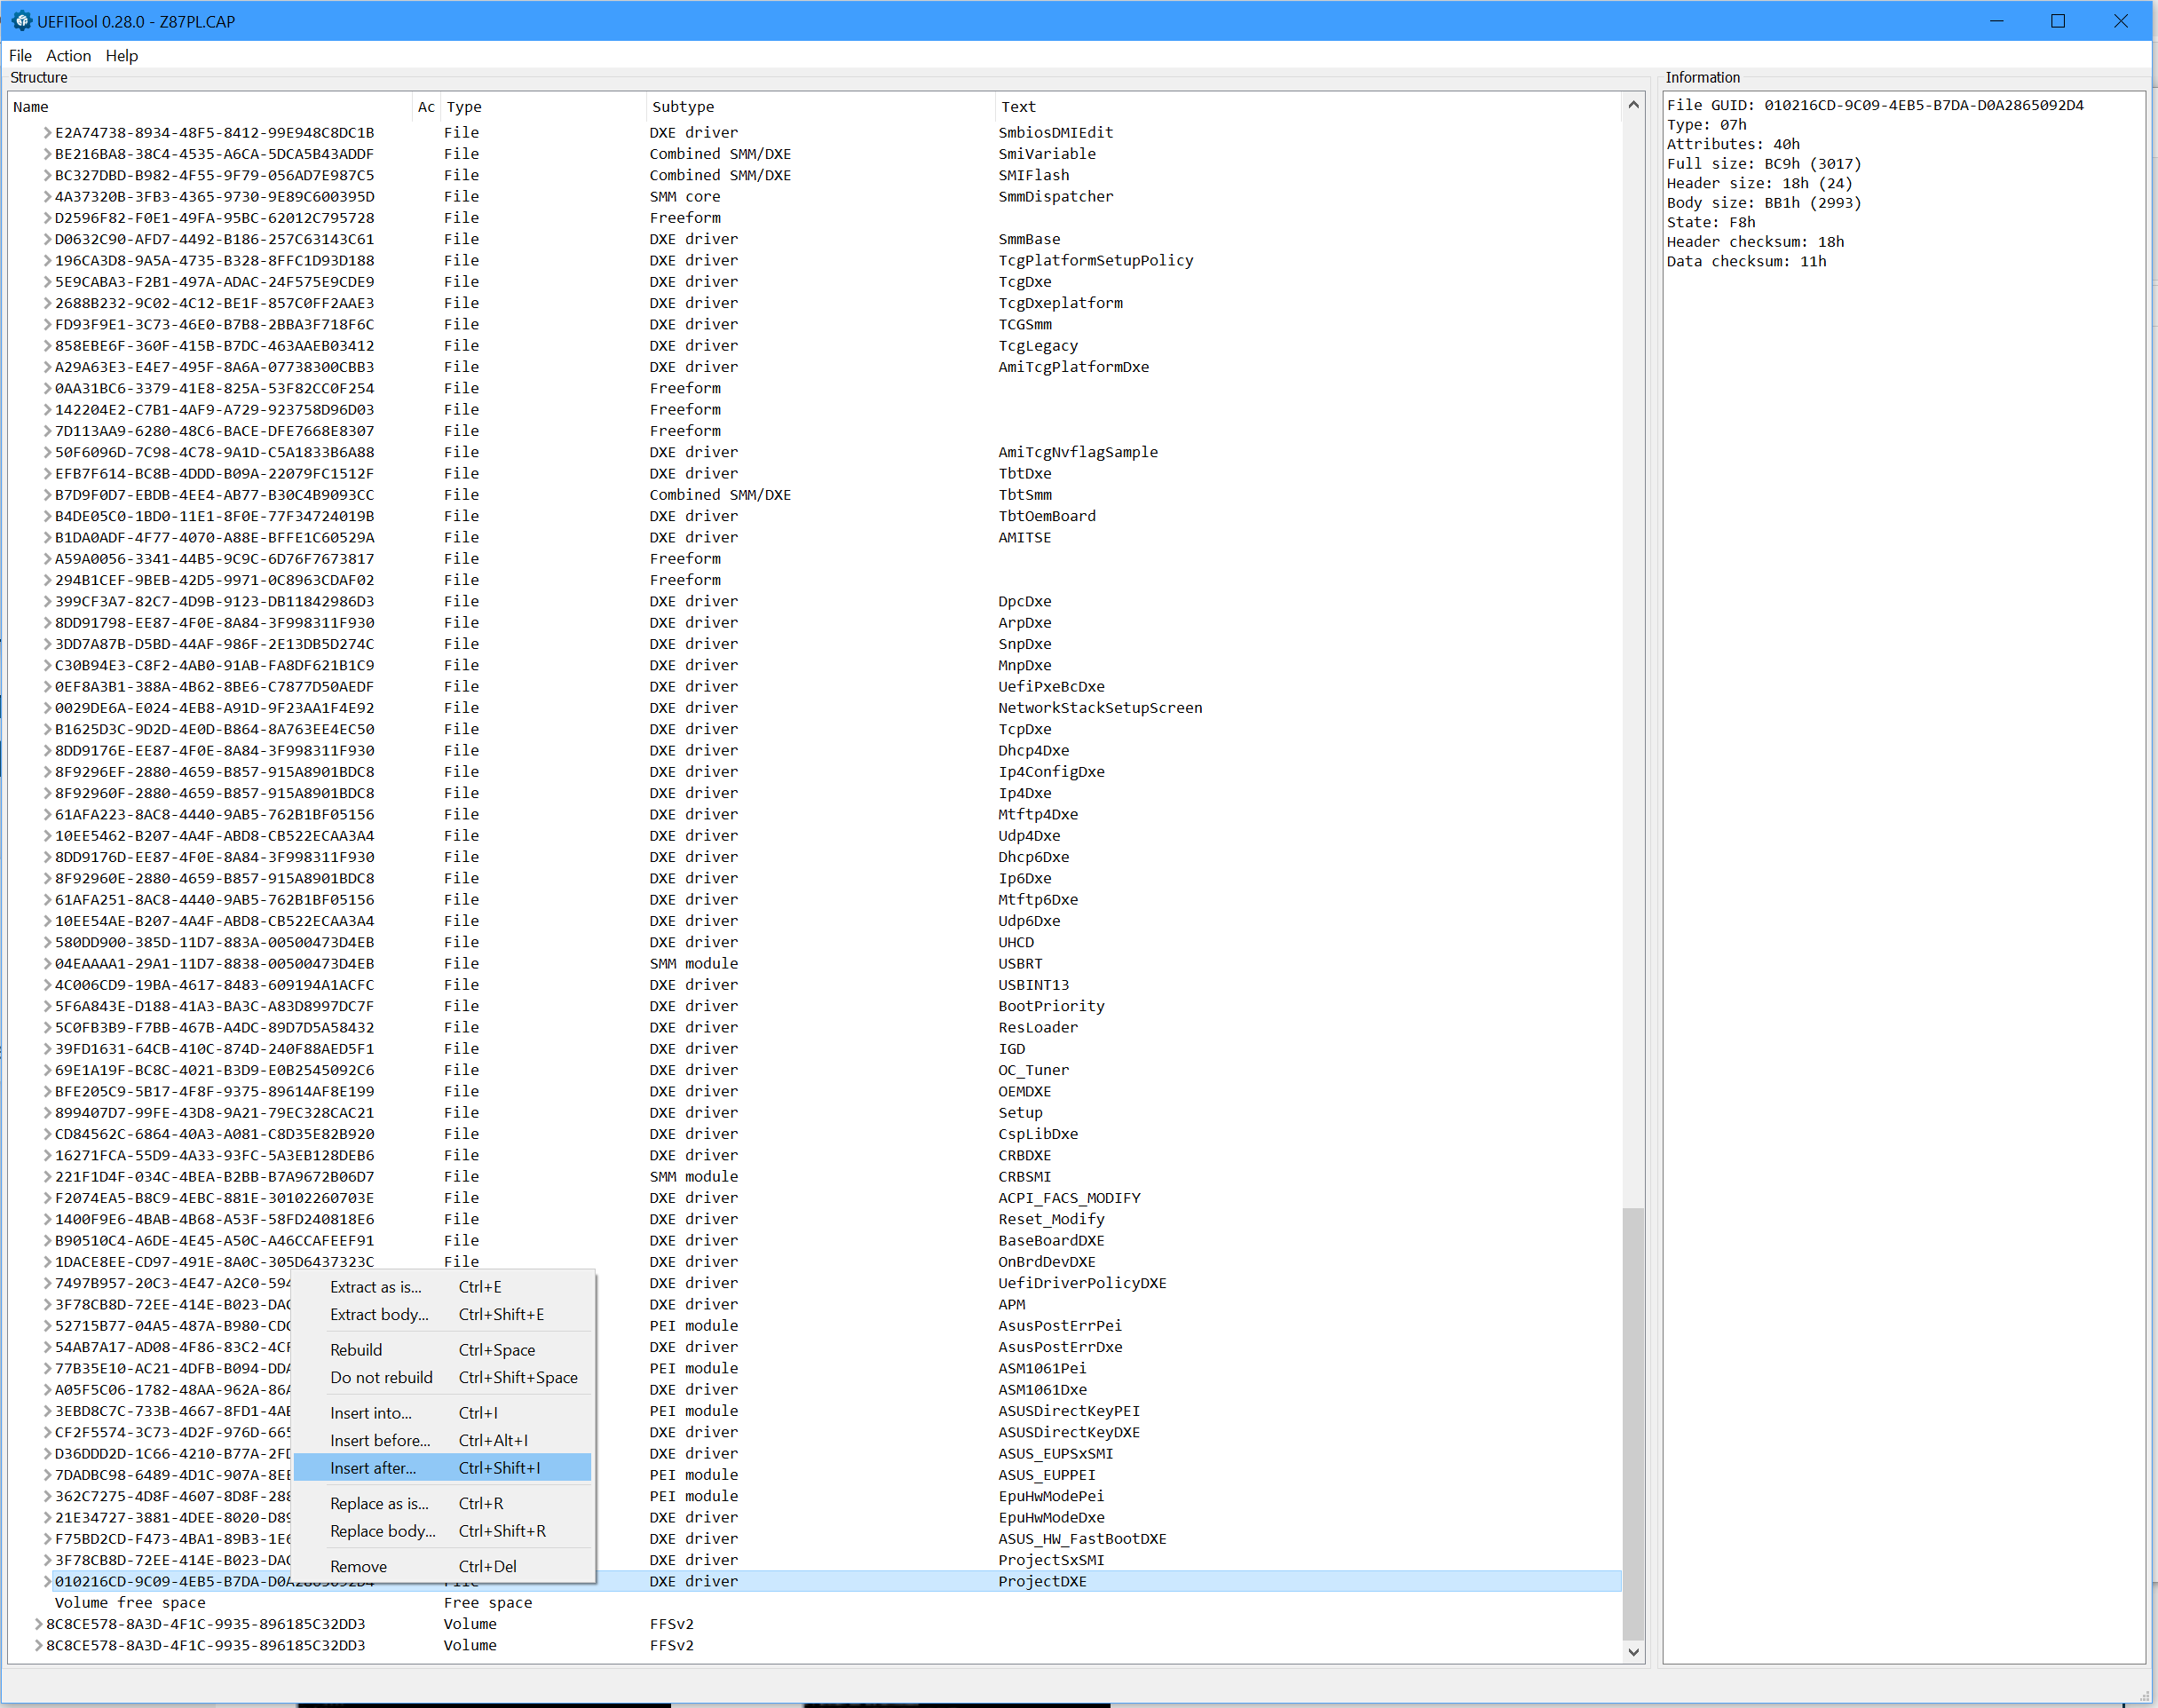Click the UEFITool app icon in title bar
The width and height of the screenshot is (2158, 1708).
(21, 21)
